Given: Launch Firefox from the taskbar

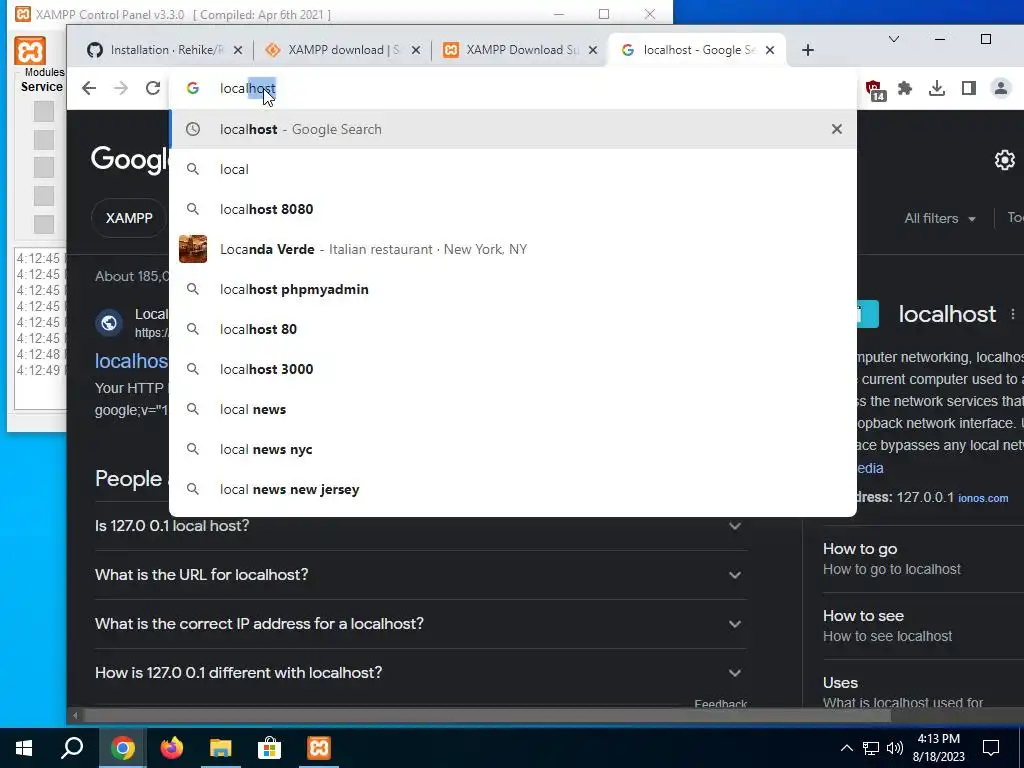Looking at the screenshot, I should pyautogui.click(x=172, y=748).
